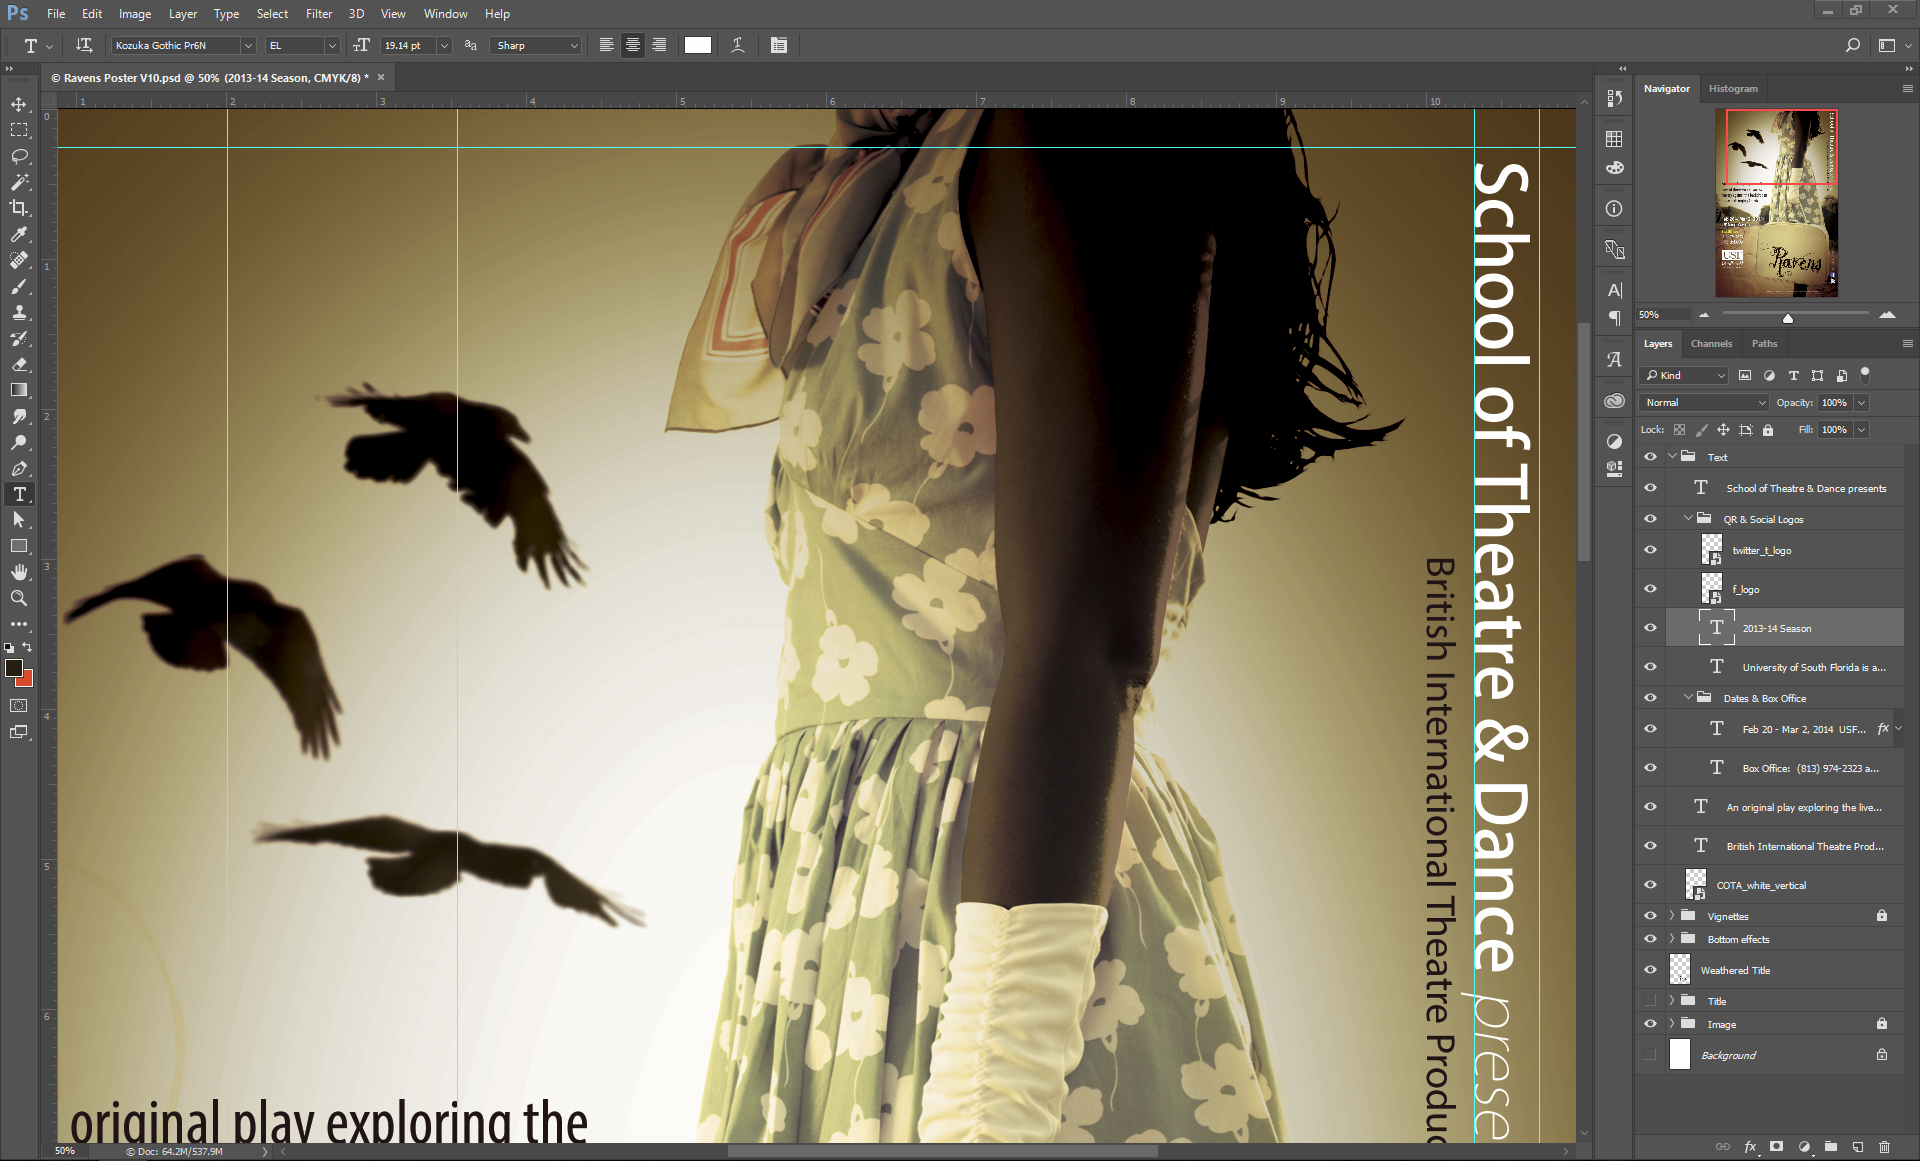
Task: Select the Hand tool
Action: pos(19,572)
